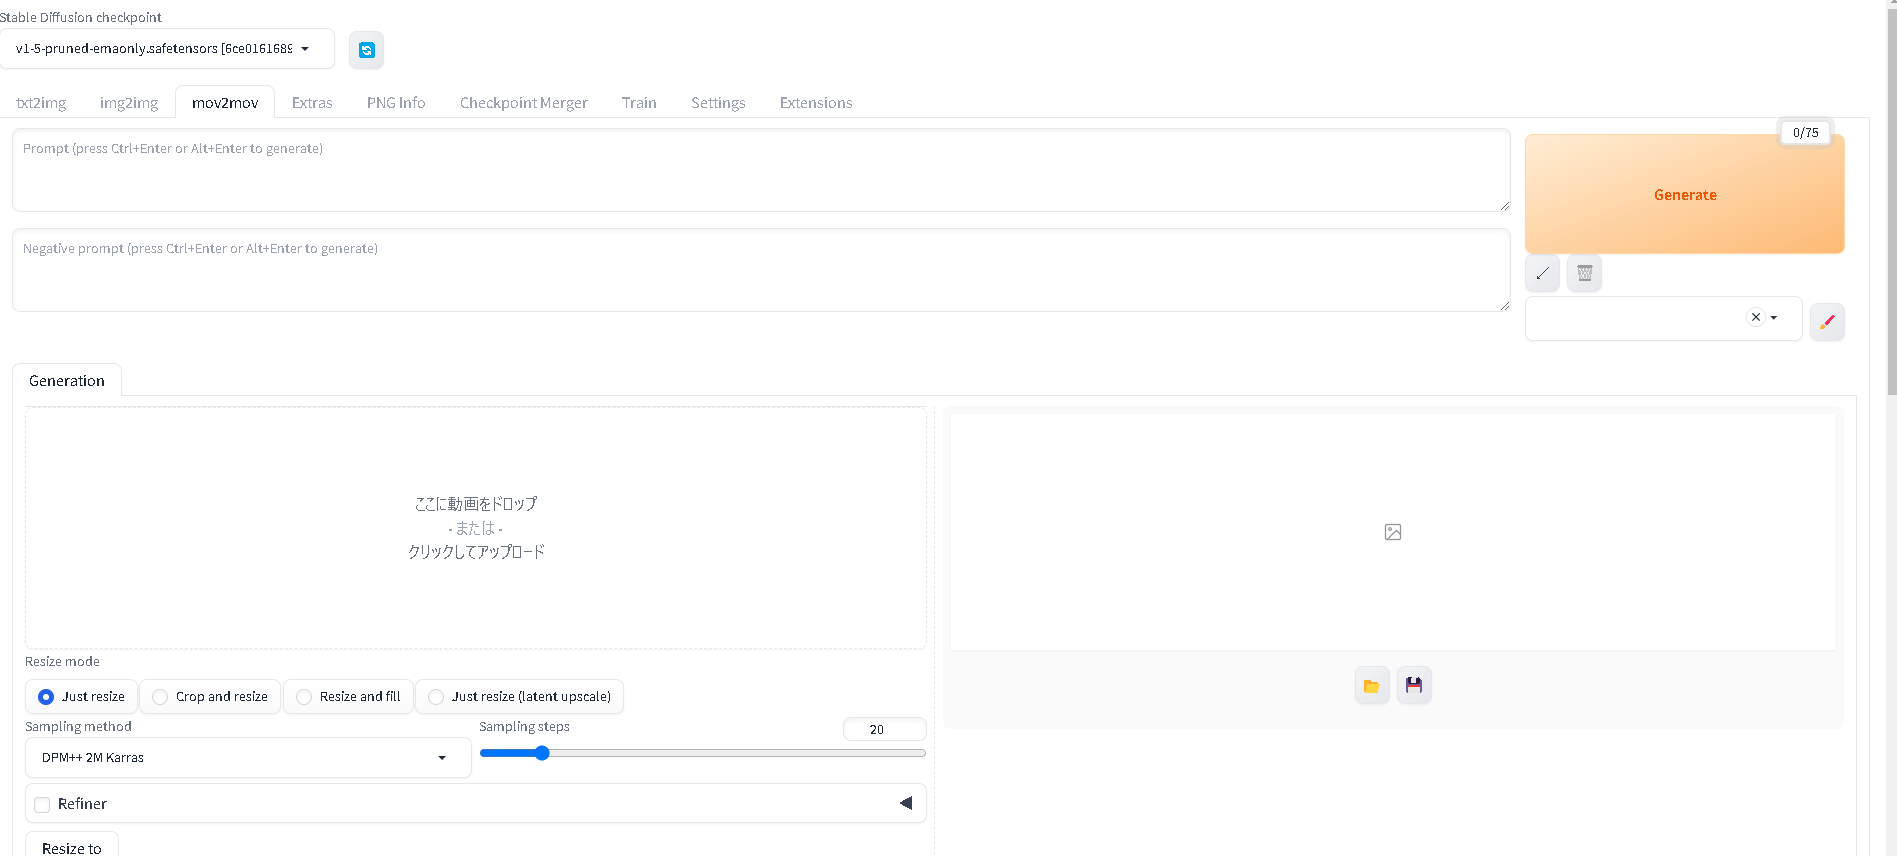This screenshot has height=856, width=1897.
Task: Click the image placeholder icon in output
Action: (x=1393, y=532)
